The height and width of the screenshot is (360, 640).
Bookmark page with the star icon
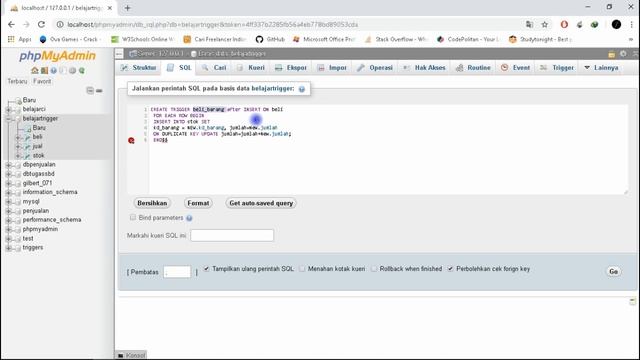coord(544,24)
